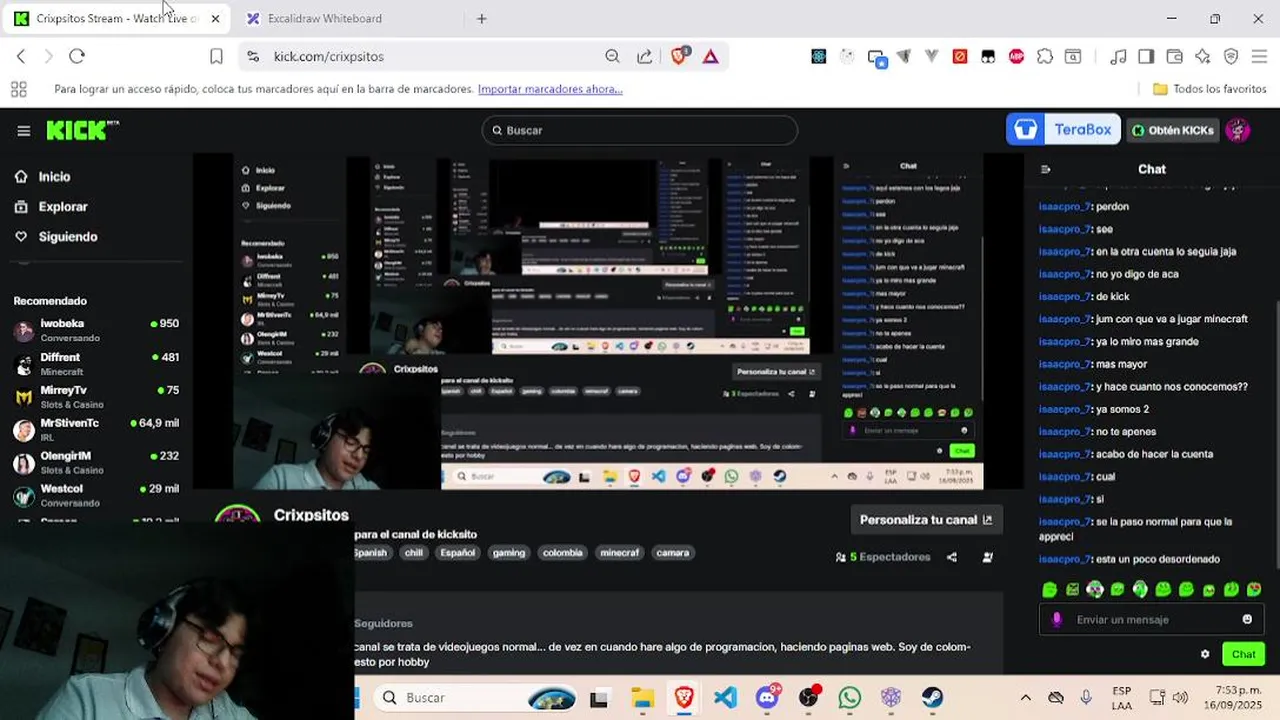Open Todos los favoritos folder
The height and width of the screenshot is (720, 1280).
(x=1210, y=89)
